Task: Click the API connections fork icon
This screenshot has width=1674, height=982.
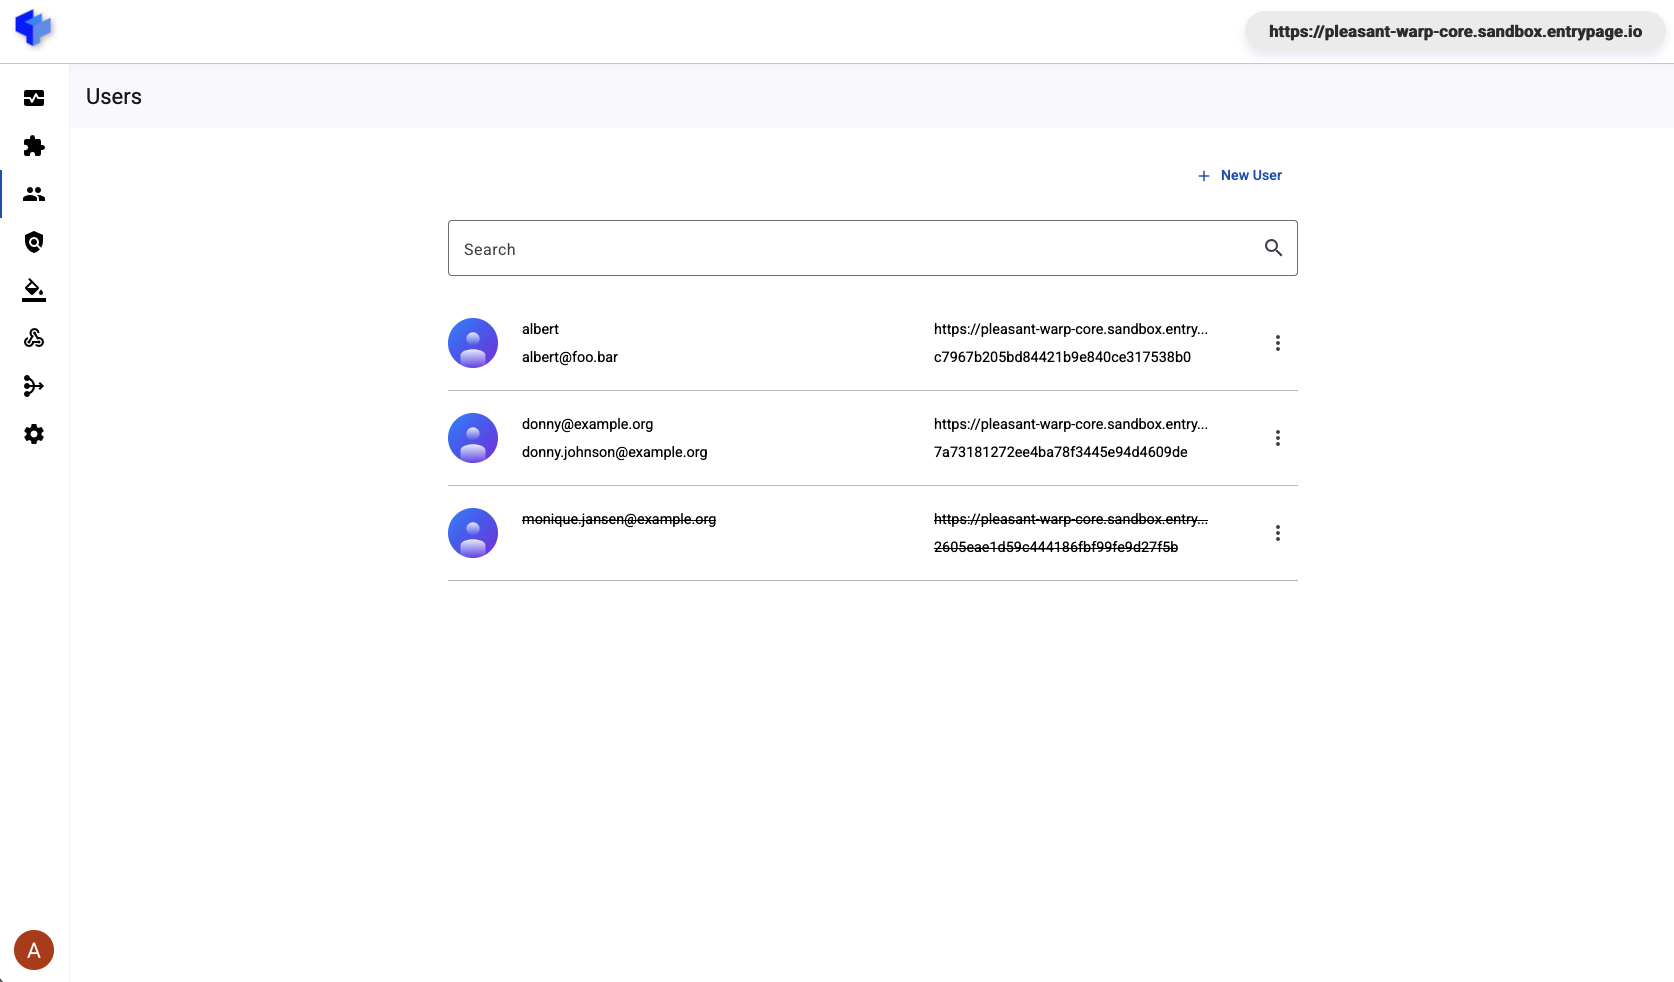Action: pyautogui.click(x=34, y=386)
